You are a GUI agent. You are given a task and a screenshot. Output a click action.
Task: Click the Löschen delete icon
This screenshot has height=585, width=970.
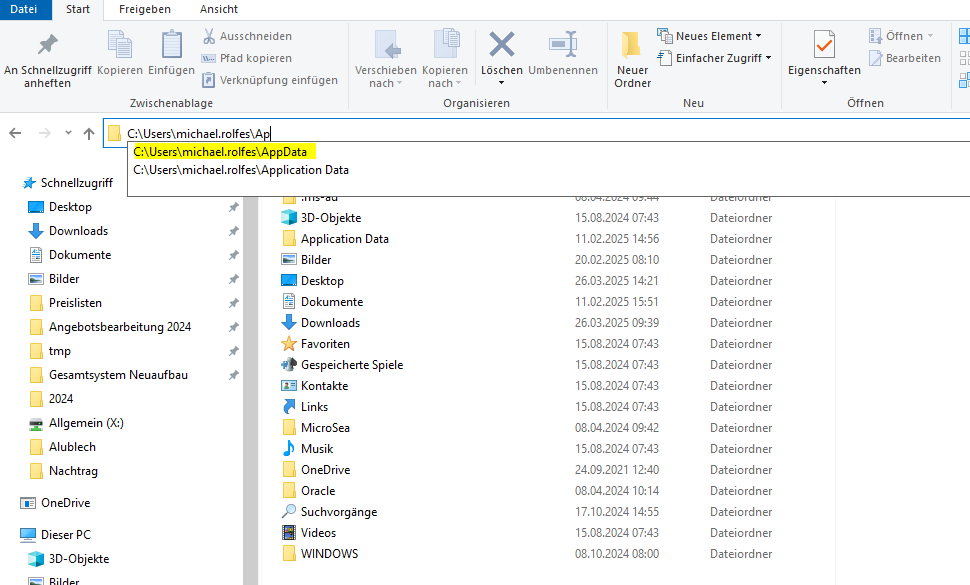click(x=501, y=45)
